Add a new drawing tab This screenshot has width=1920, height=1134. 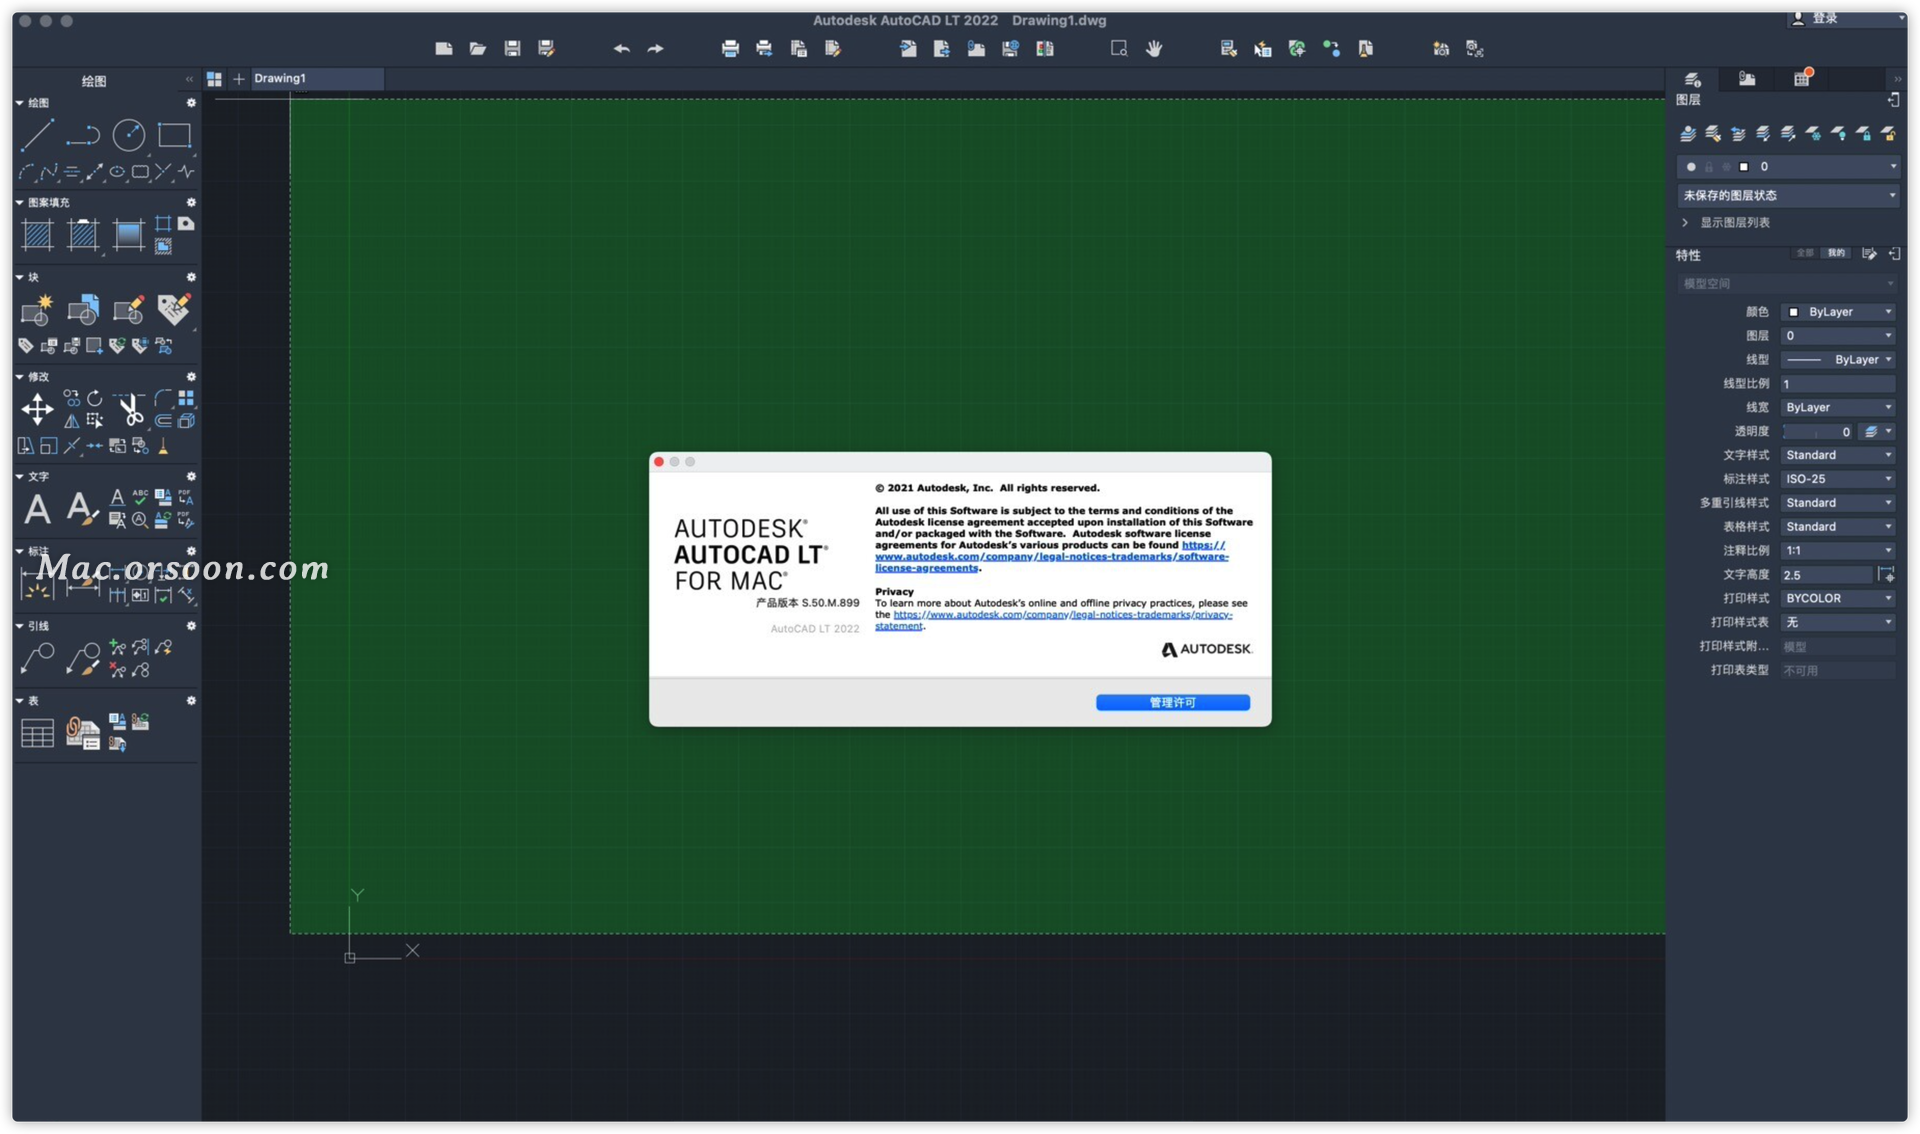tap(238, 78)
